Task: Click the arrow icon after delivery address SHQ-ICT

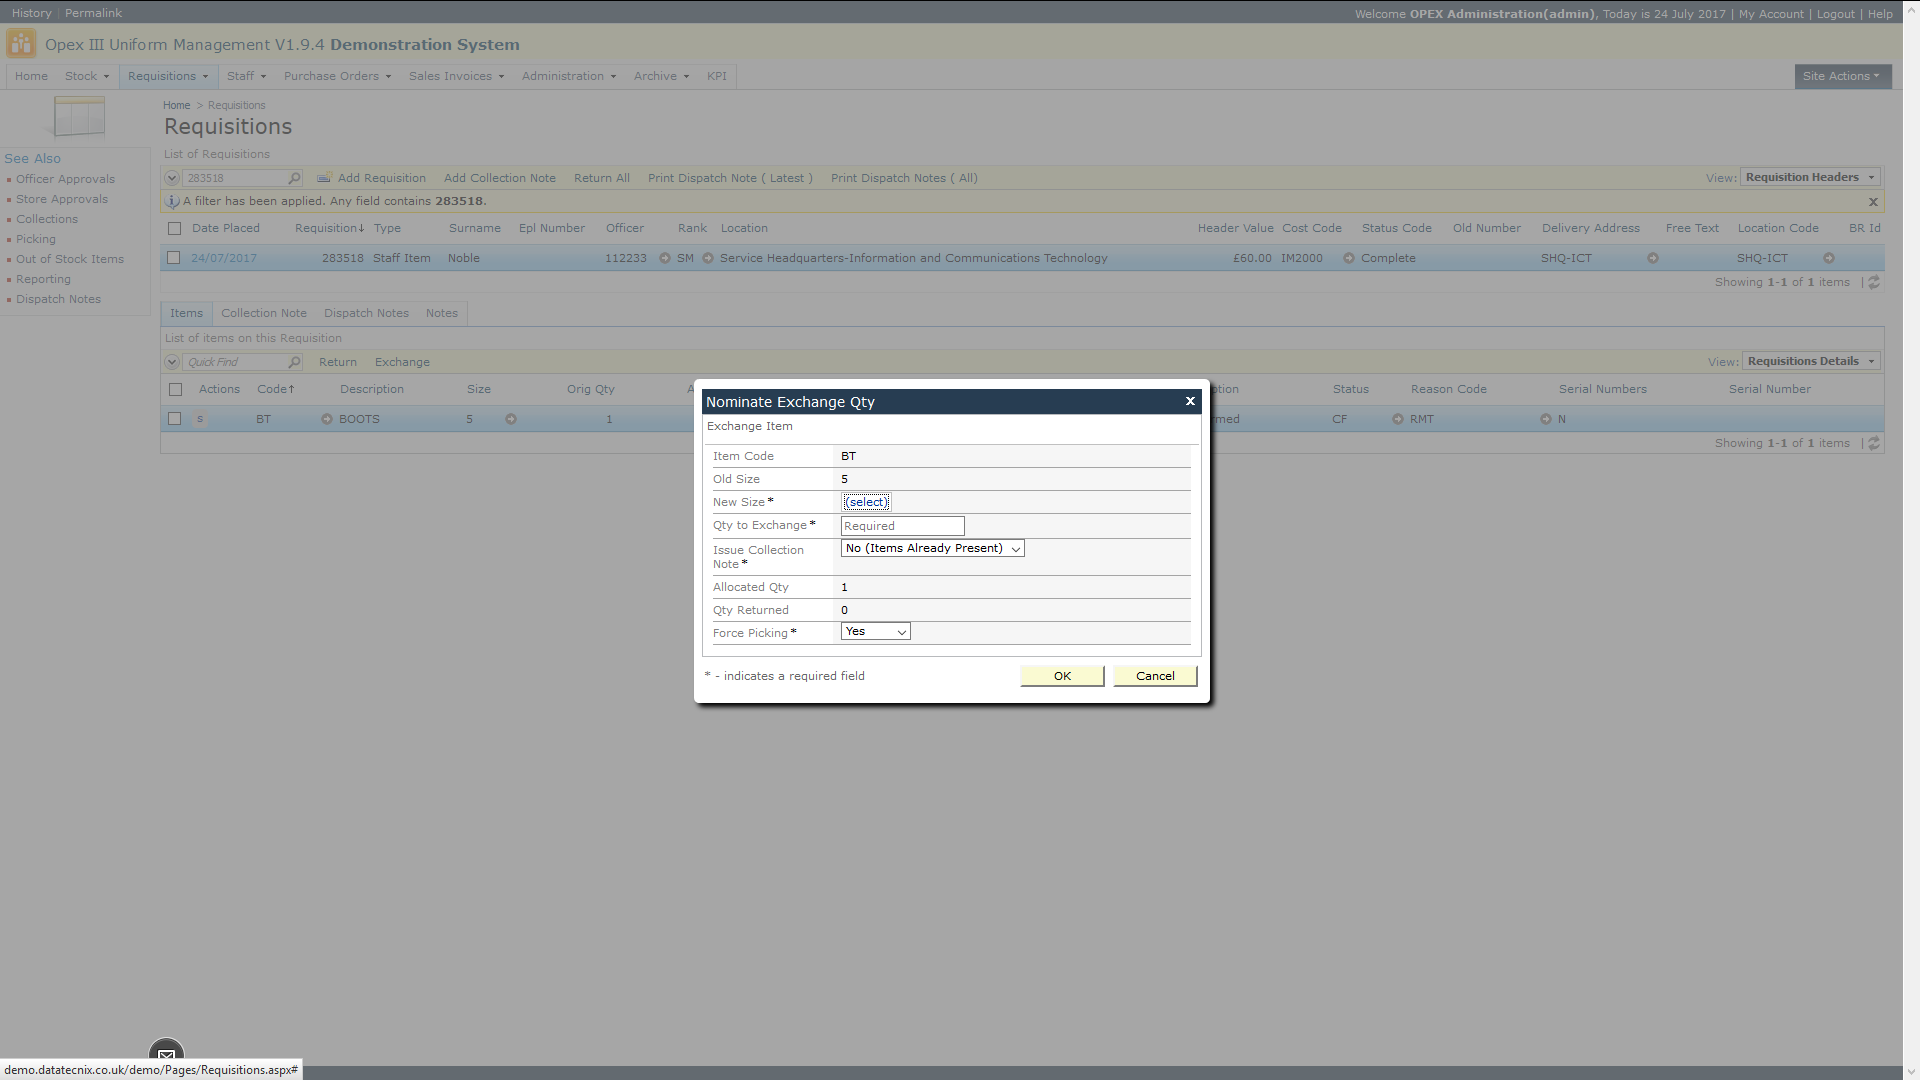Action: click(1653, 258)
